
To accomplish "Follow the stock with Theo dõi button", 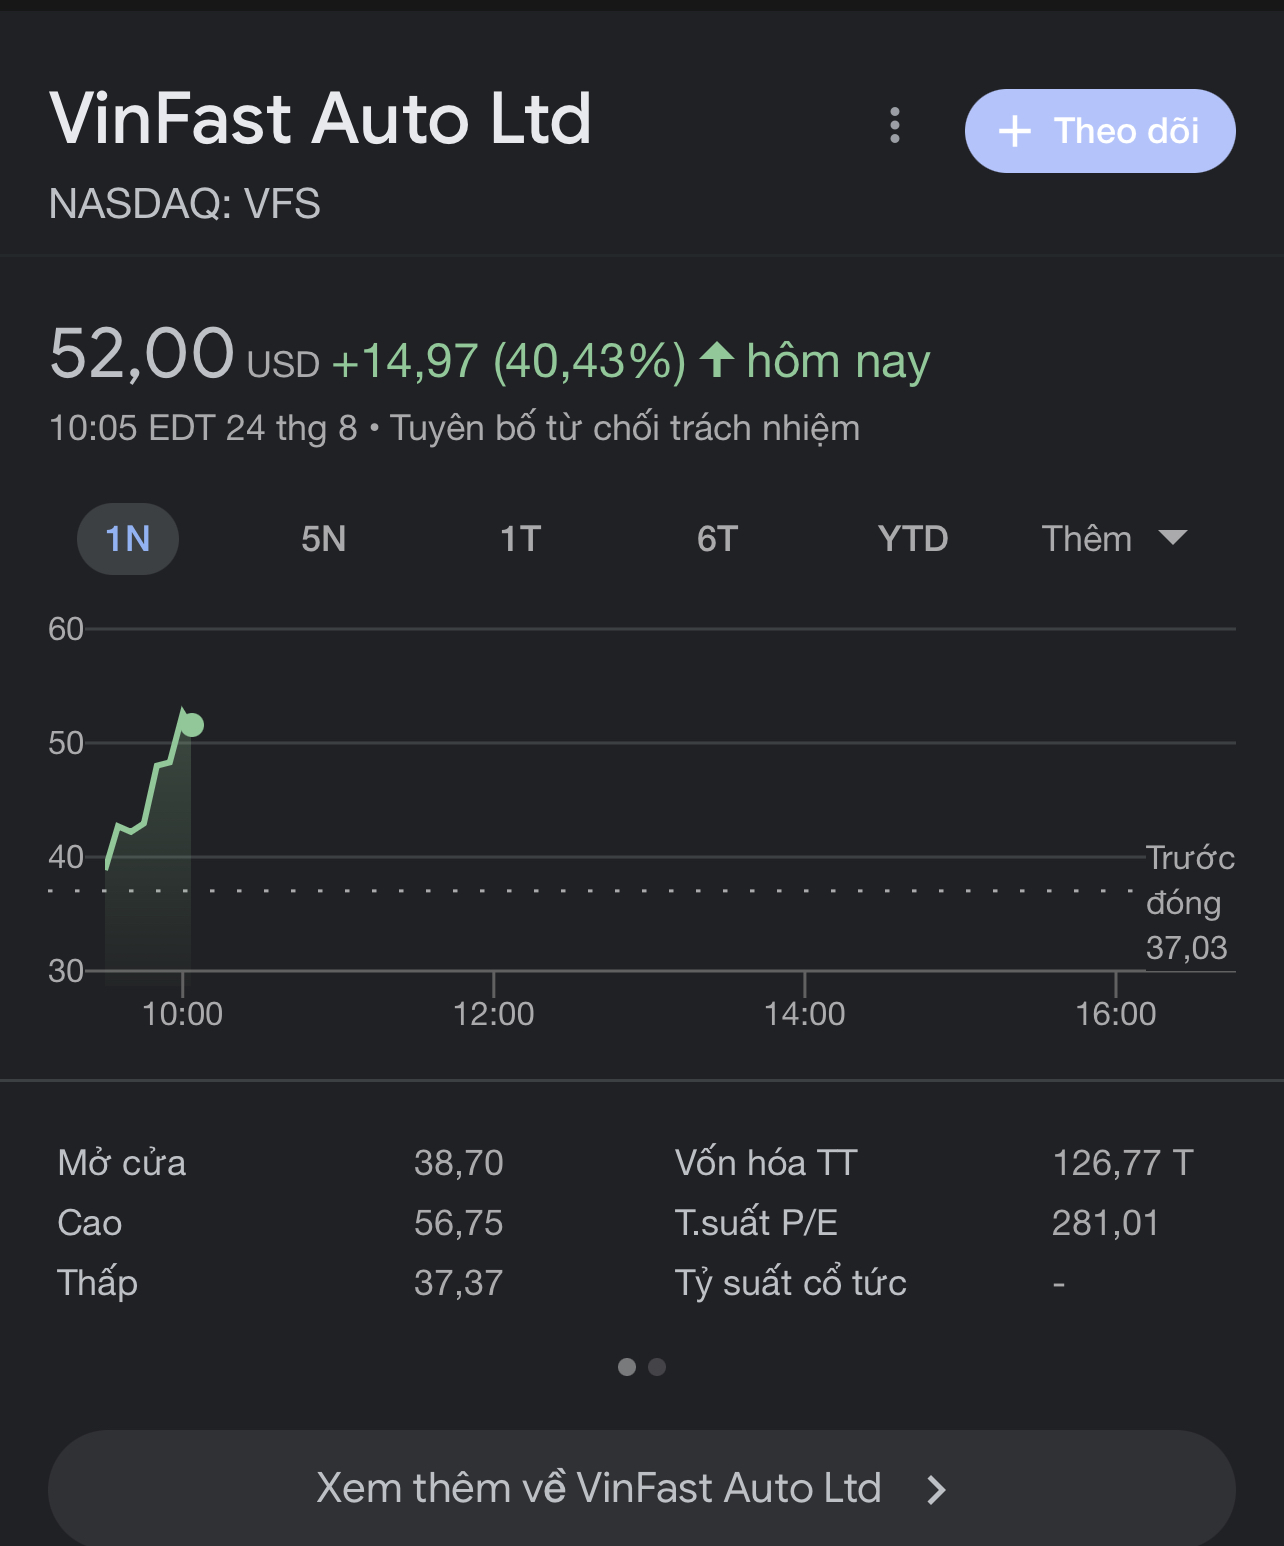I will click(x=1100, y=131).
